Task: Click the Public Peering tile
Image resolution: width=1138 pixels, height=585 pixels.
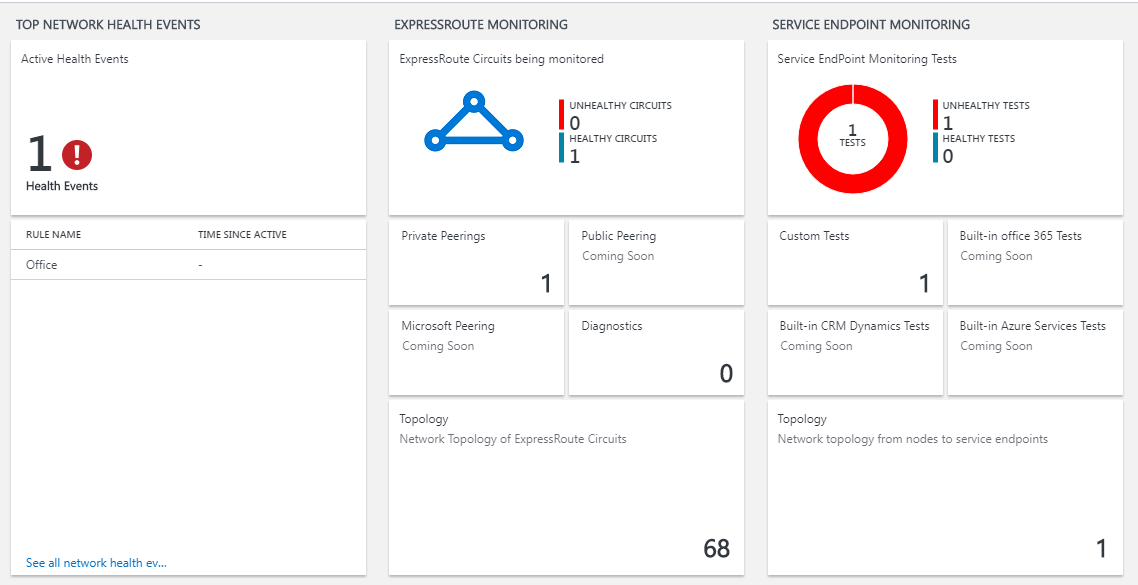Action: coord(656,262)
